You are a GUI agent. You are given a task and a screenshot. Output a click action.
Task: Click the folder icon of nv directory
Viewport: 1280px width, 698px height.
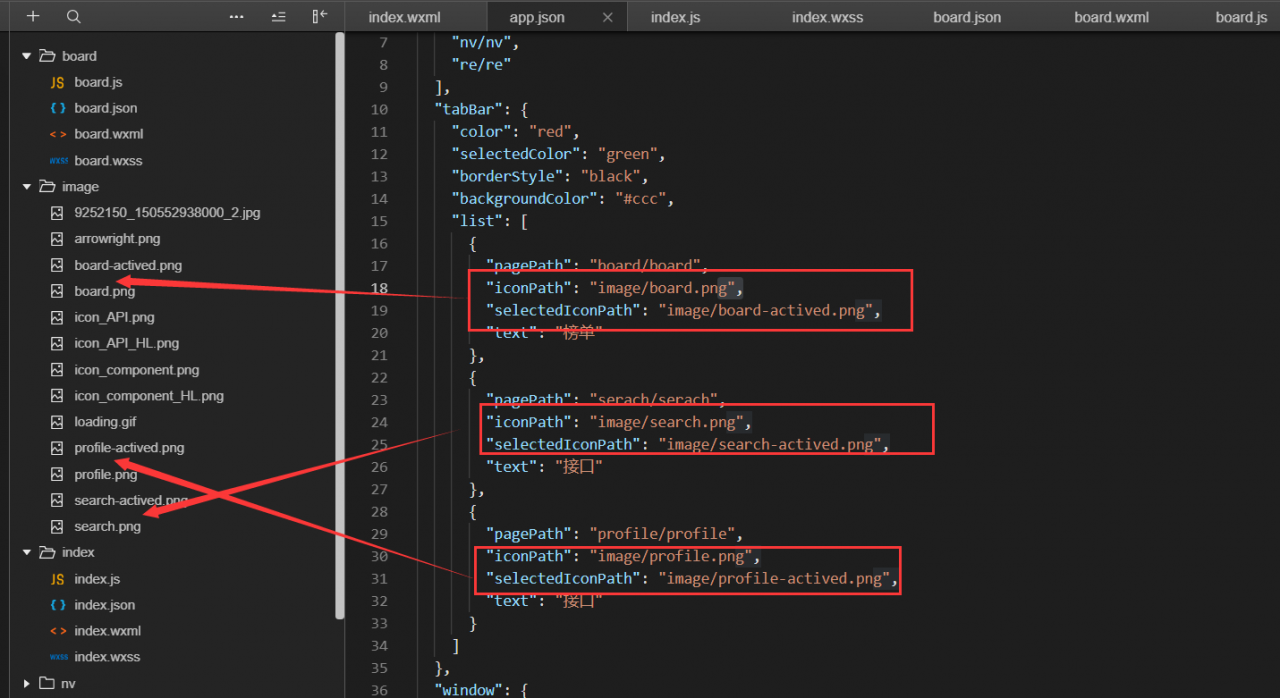click(46, 683)
